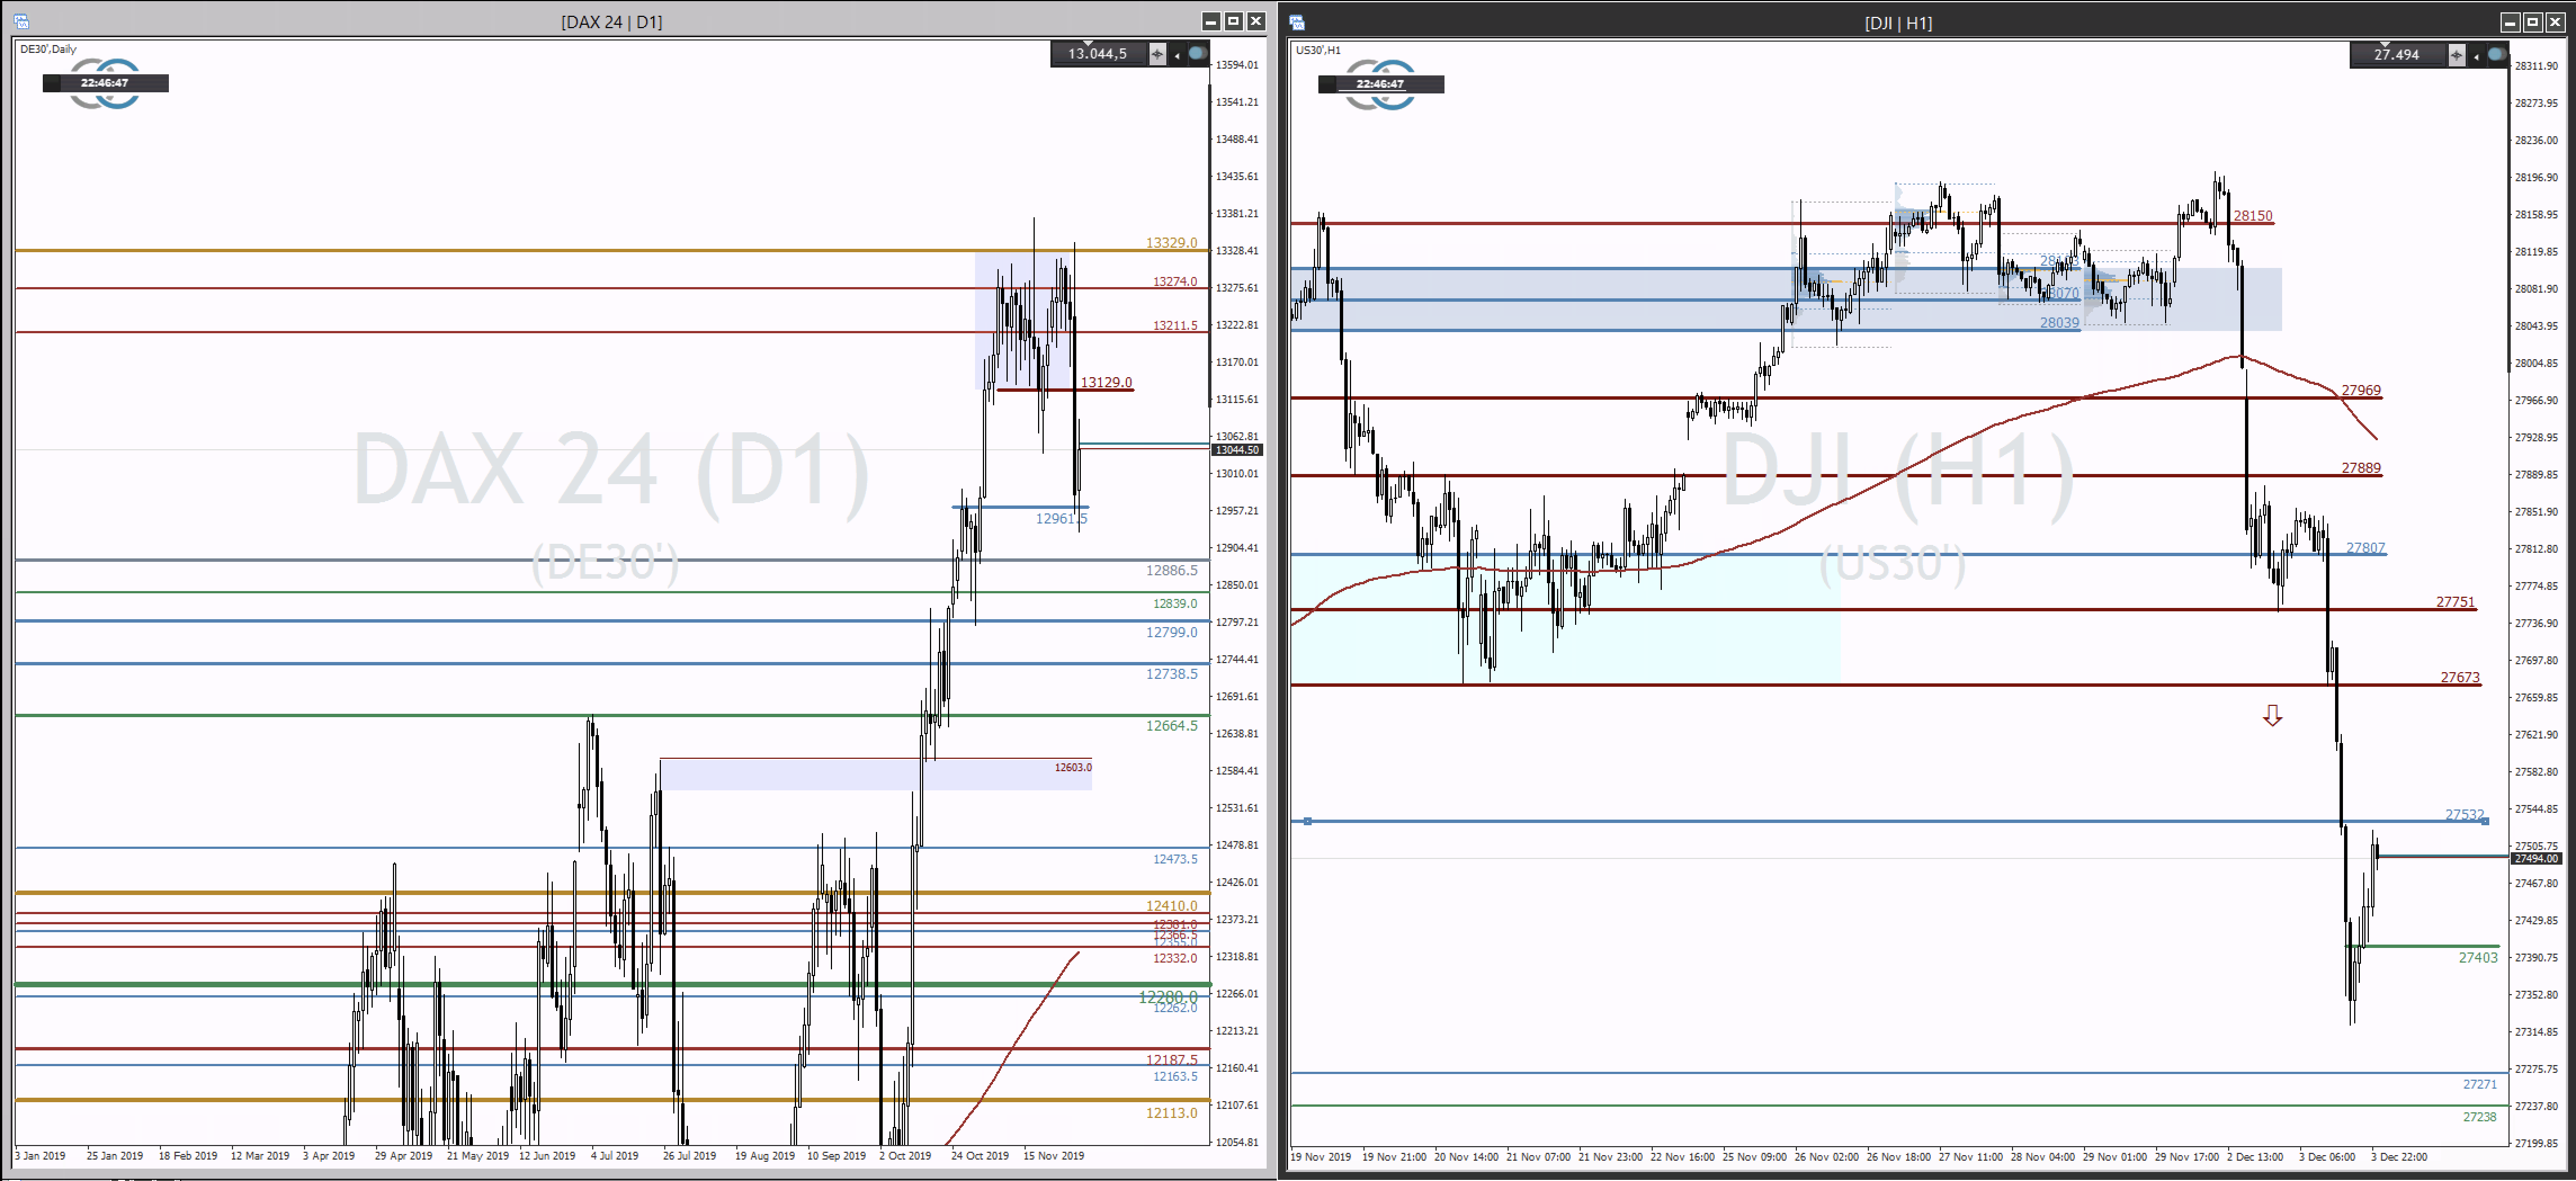Select the 27889 level label on DJI

[2360, 468]
